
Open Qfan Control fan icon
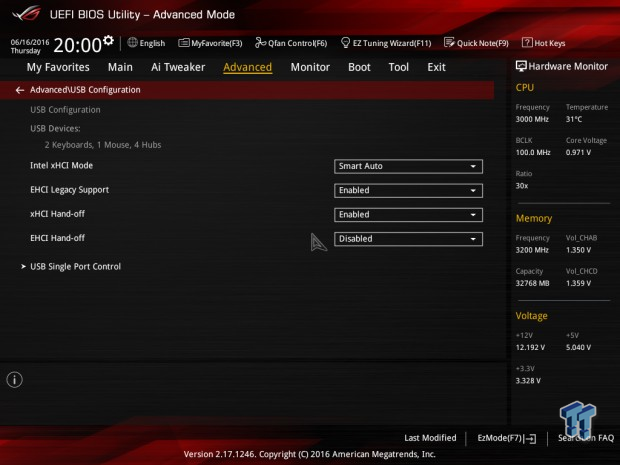[260, 42]
